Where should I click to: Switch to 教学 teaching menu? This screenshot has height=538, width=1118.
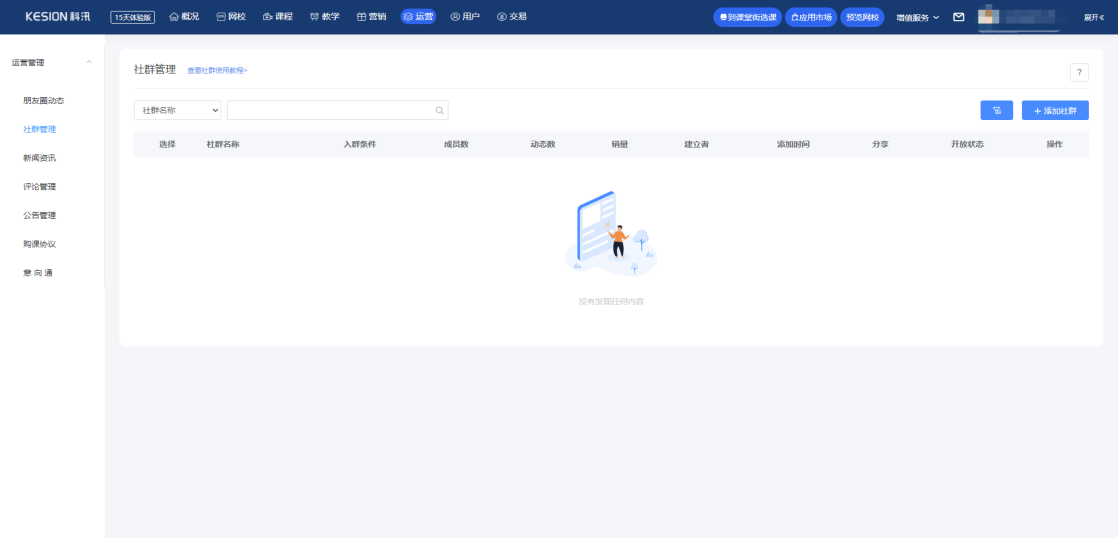[325, 16]
